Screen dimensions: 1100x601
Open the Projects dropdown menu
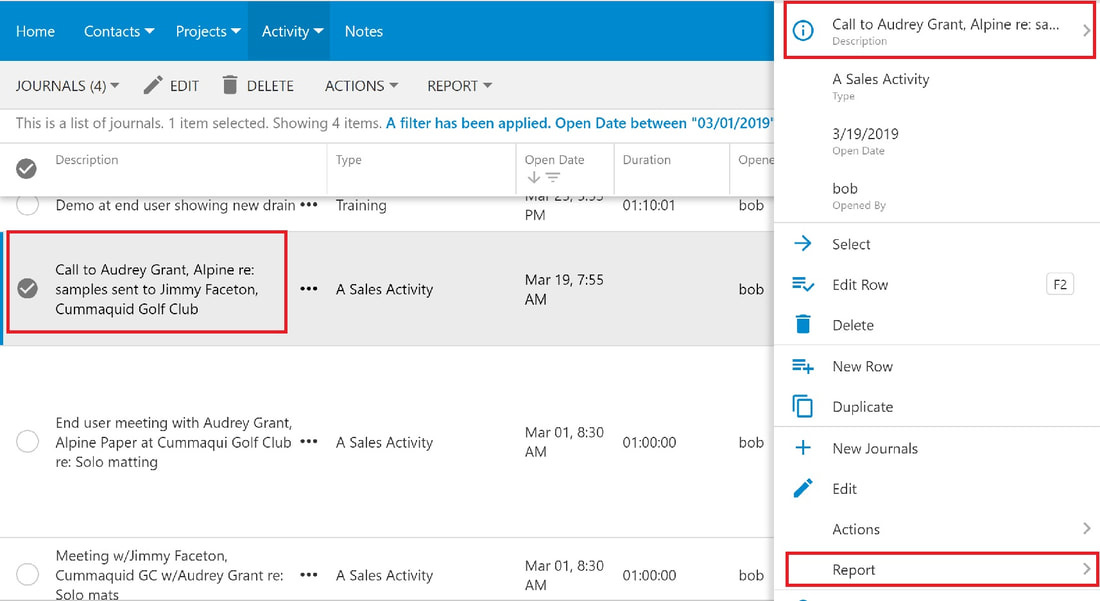pyautogui.click(x=208, y=31)
